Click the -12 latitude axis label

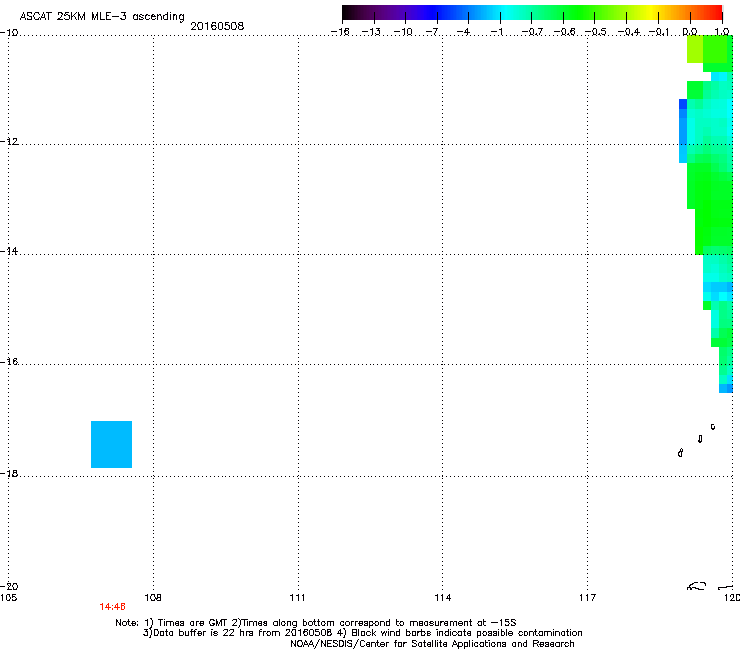(9, 142)
